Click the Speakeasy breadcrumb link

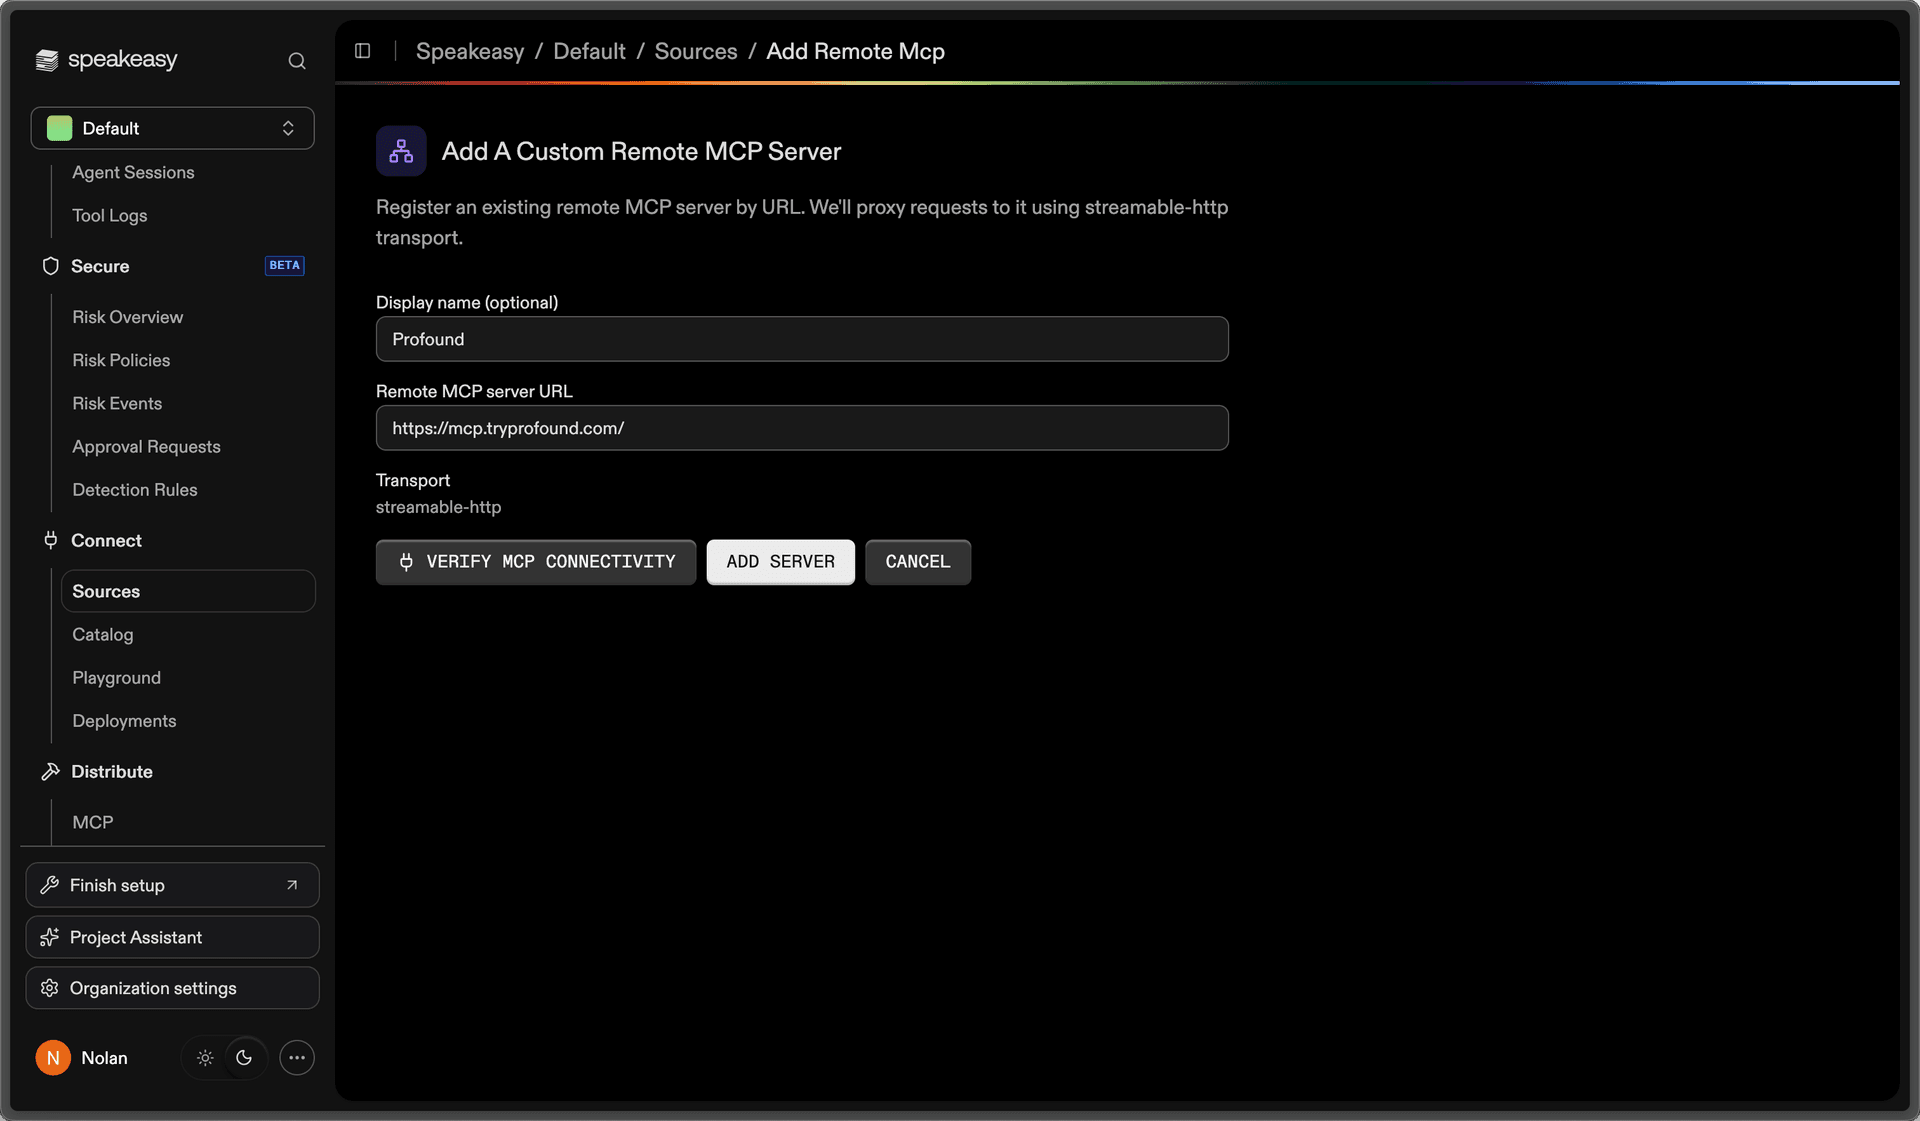click(470, 51)
